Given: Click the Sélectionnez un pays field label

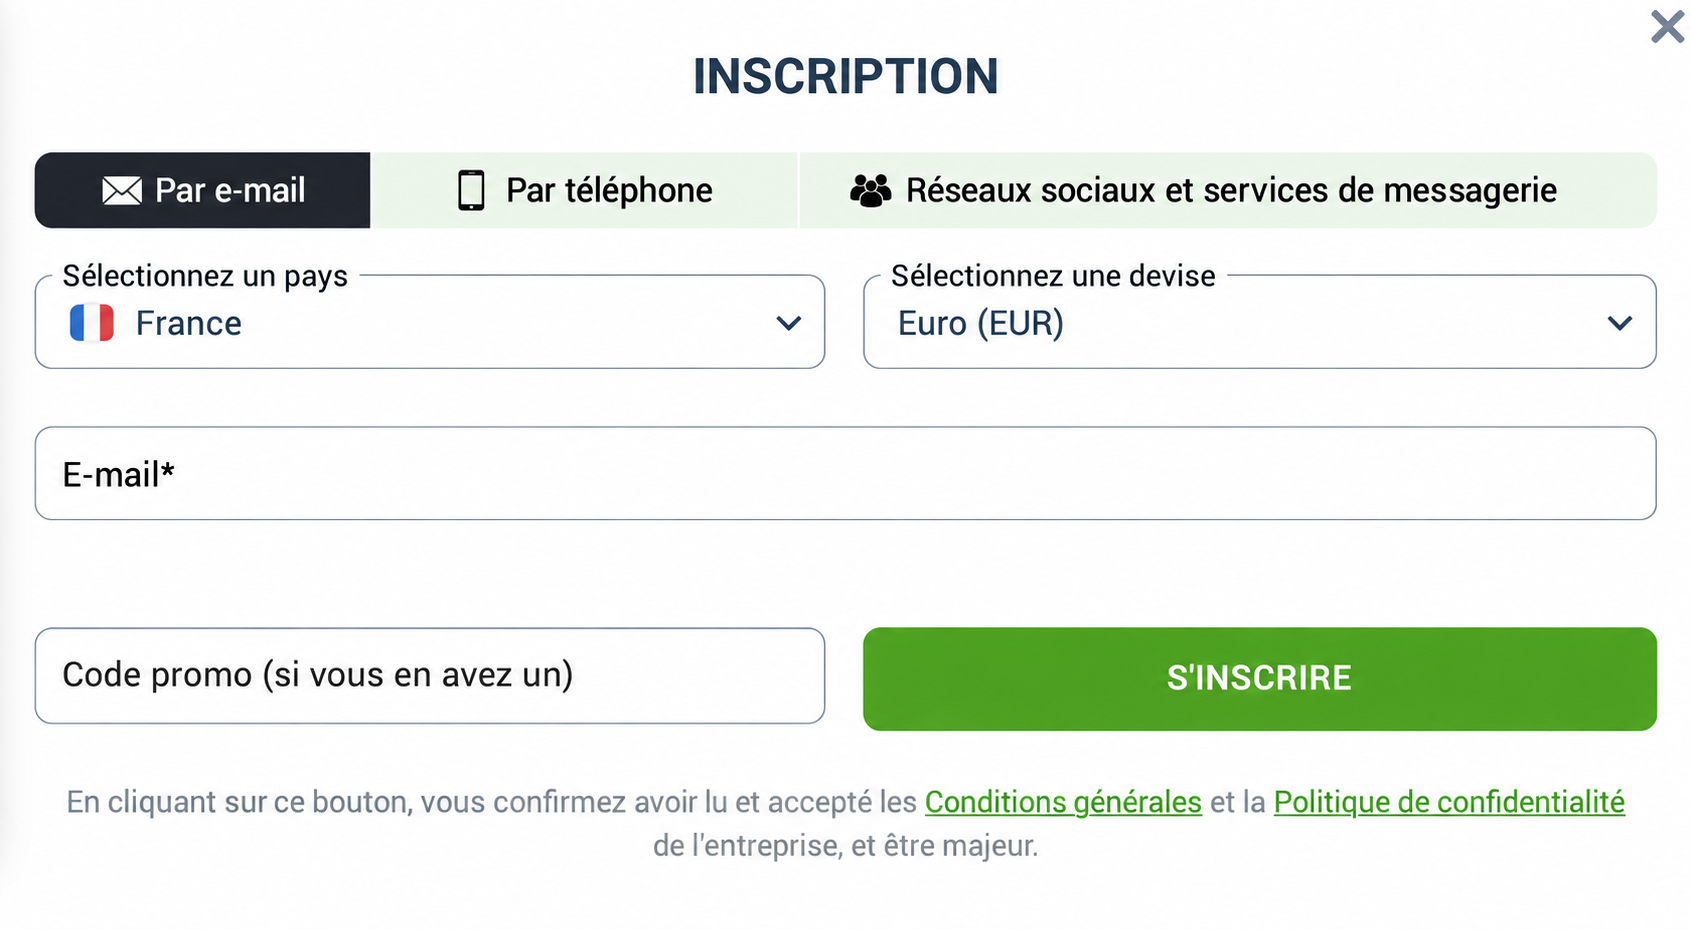Looking at the screenshot, I should tap(205, 276).
